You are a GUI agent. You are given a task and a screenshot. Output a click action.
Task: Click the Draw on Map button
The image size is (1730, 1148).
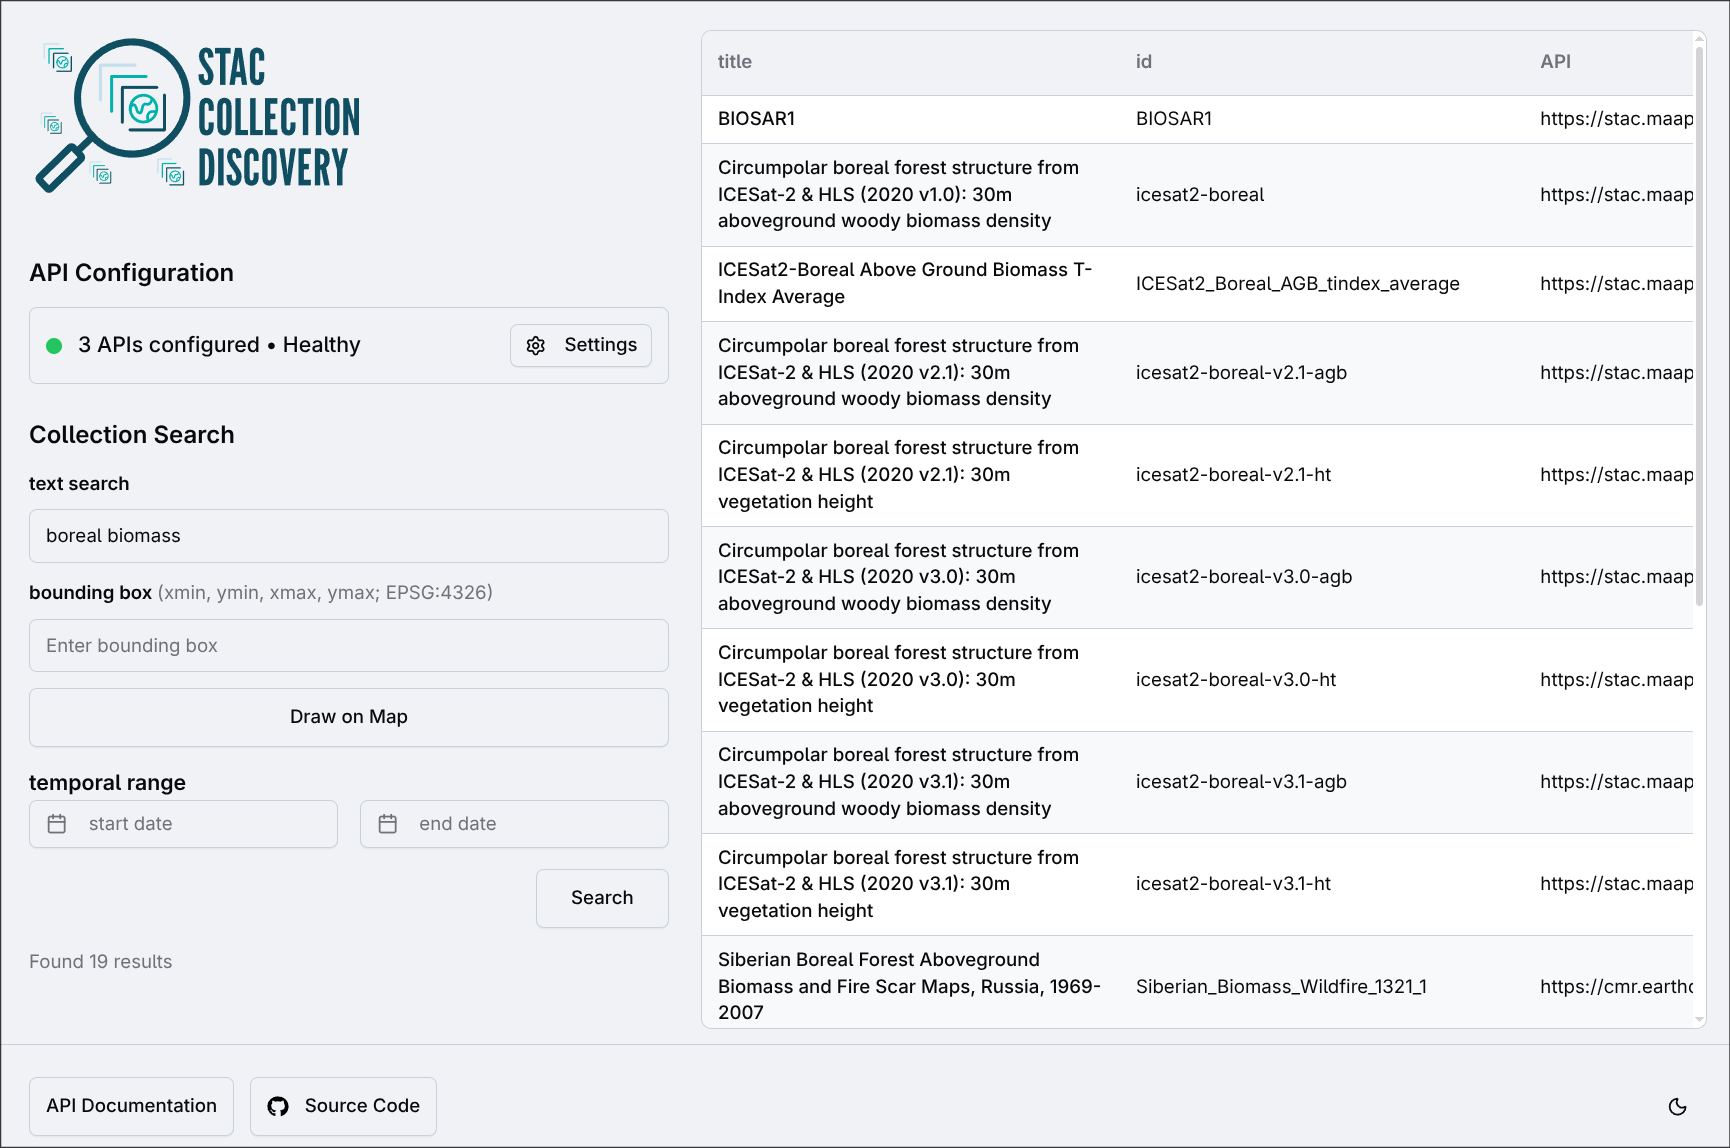(349, 717)
